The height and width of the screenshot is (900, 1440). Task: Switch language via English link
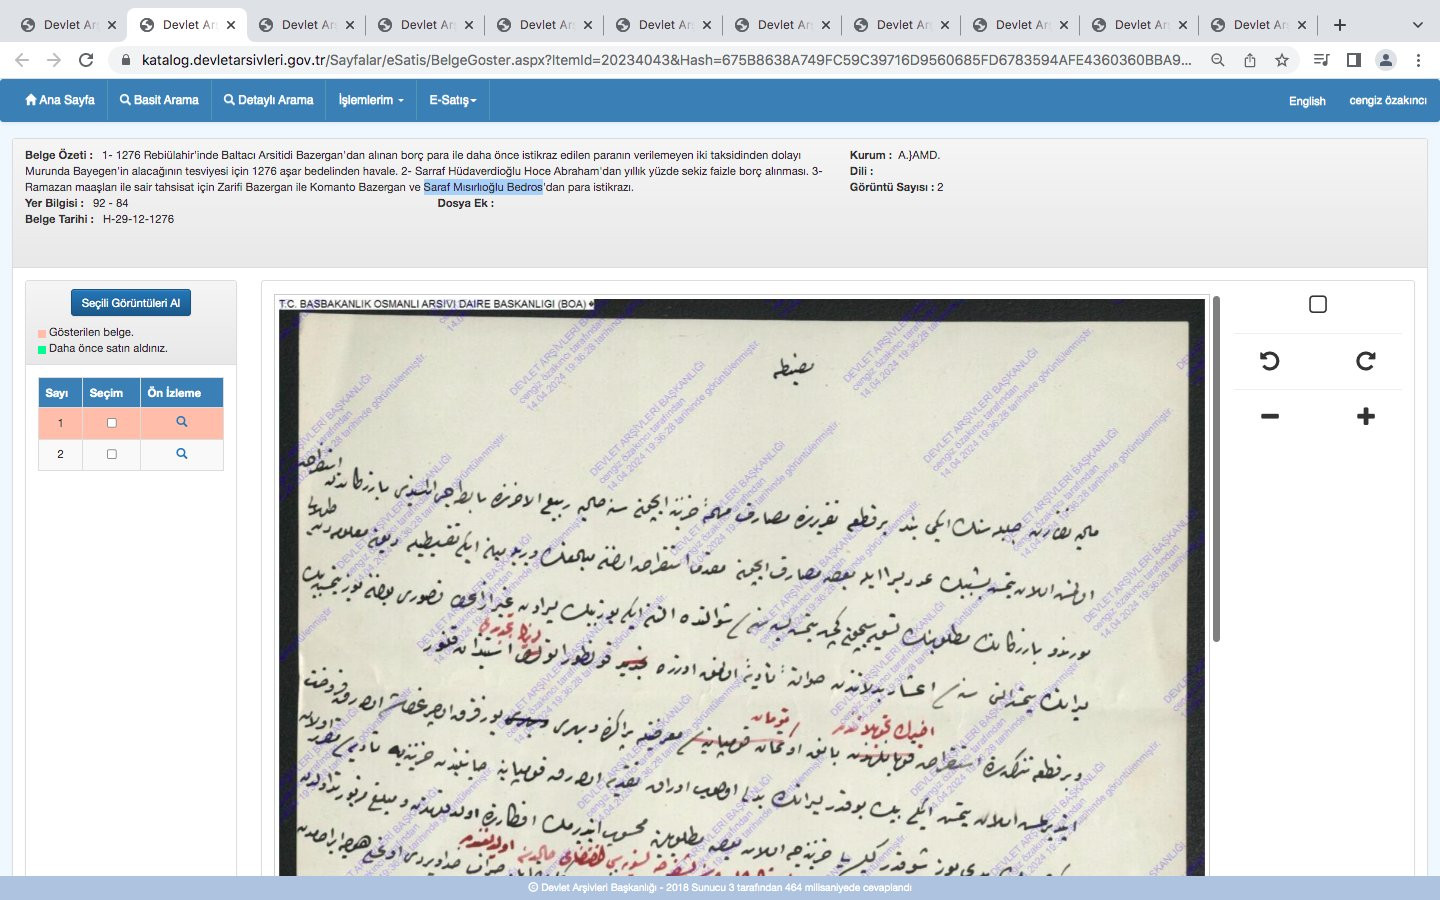click(1306, 101)
